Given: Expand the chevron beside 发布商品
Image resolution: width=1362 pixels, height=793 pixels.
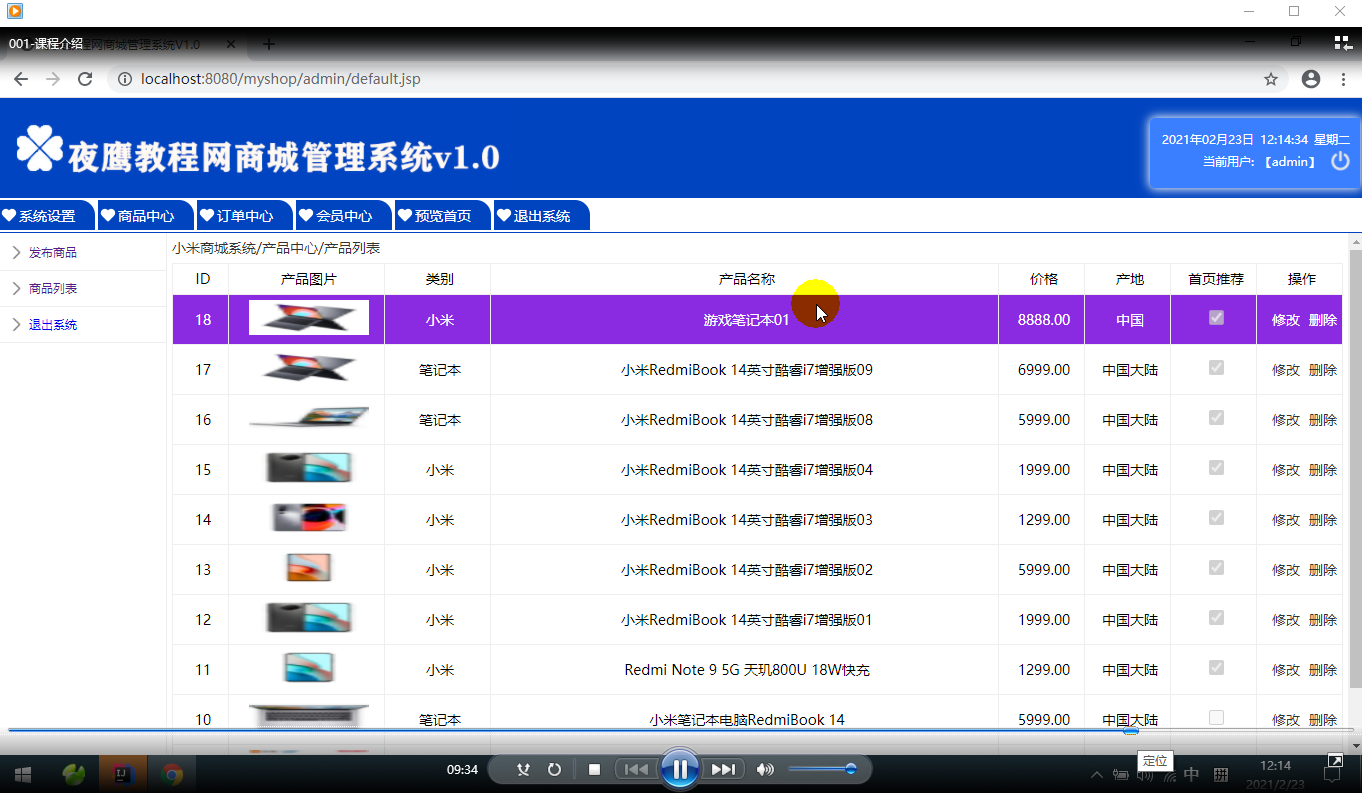Looking at the screenshot, I should coord(16,253).
